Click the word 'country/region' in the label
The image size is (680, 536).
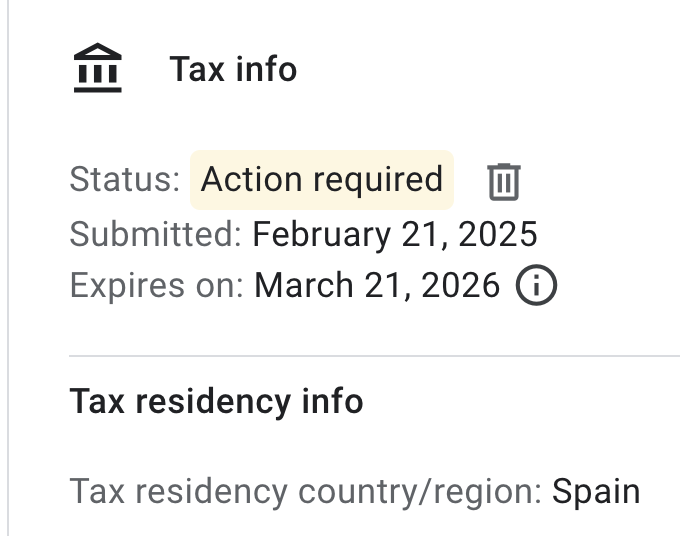click(420, 493)
